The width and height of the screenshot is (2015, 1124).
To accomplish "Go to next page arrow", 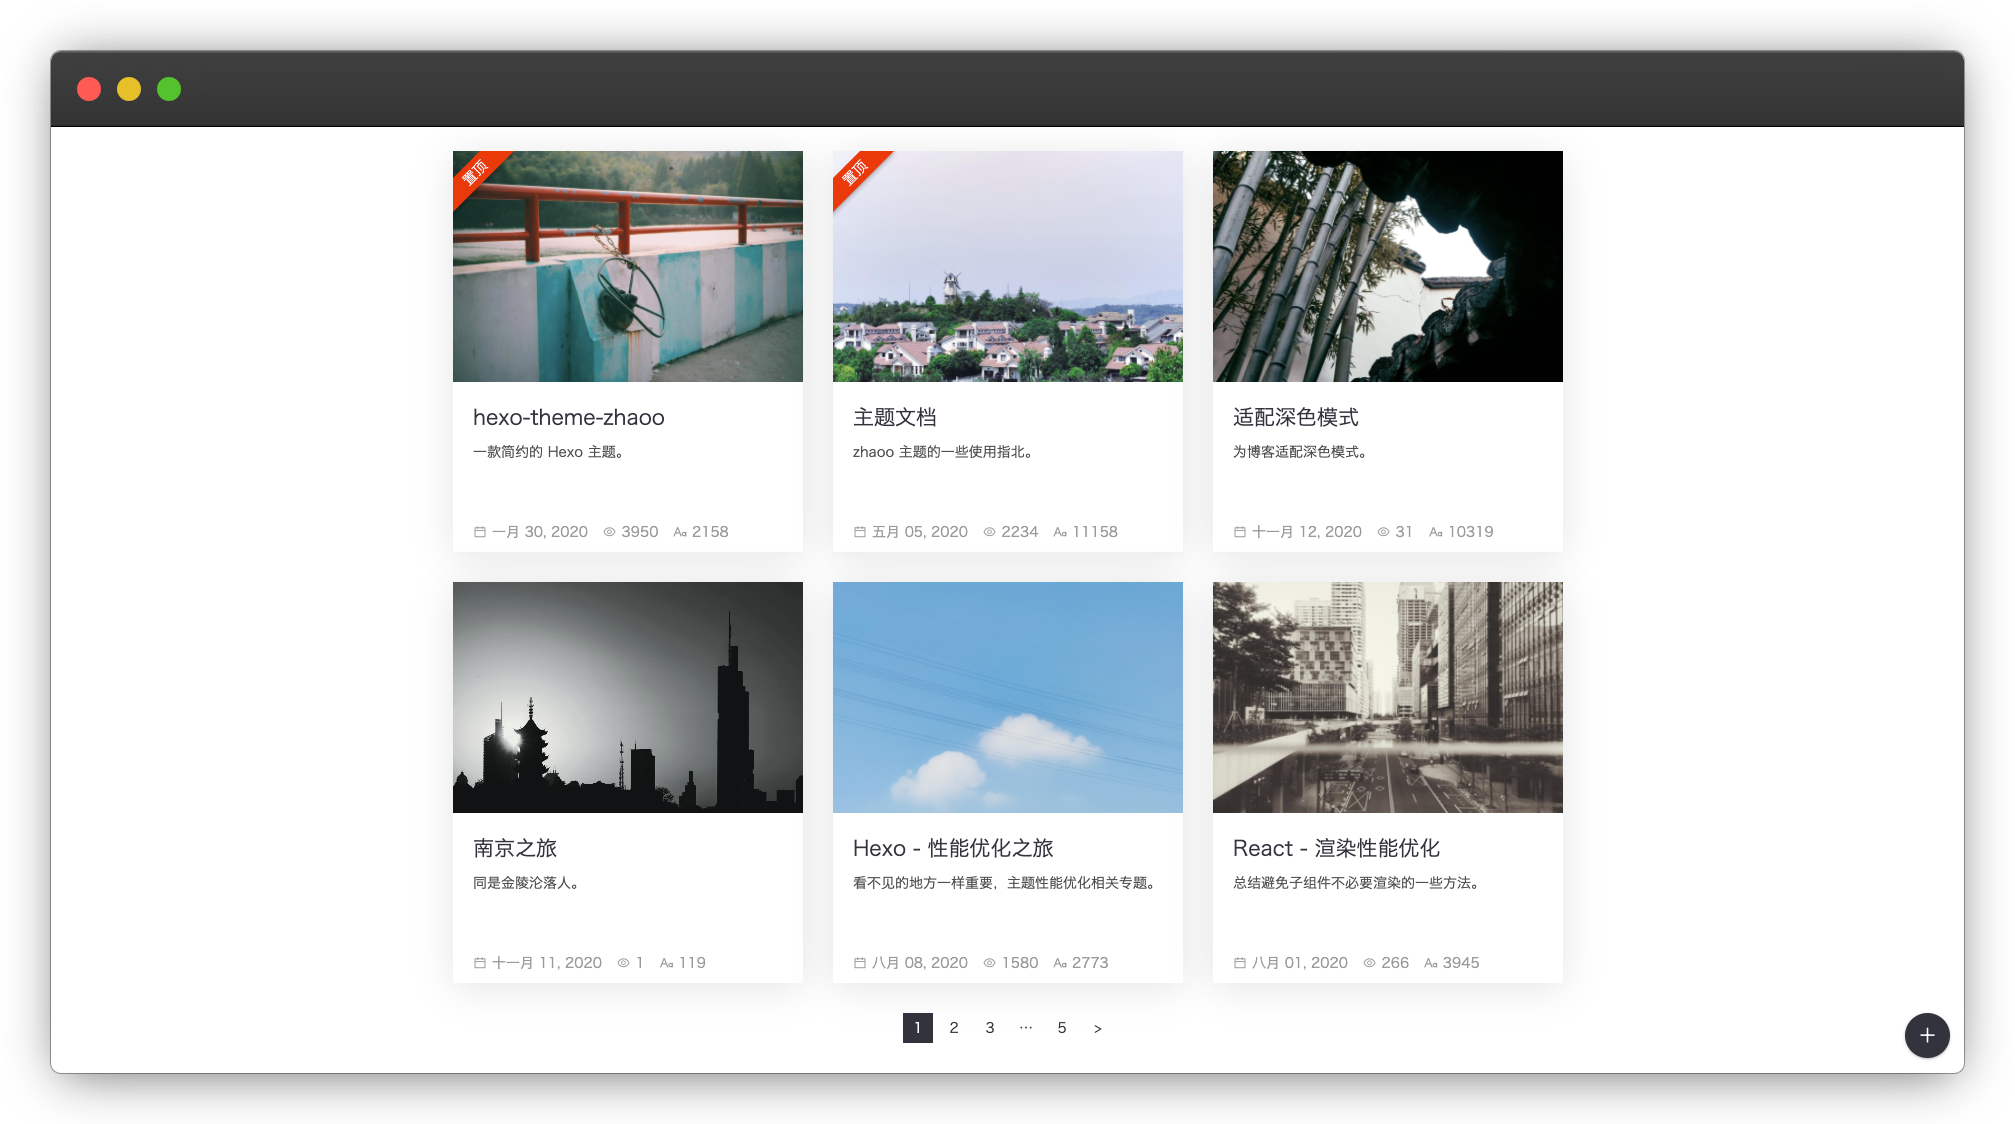I will (x=1097, y=1028).
